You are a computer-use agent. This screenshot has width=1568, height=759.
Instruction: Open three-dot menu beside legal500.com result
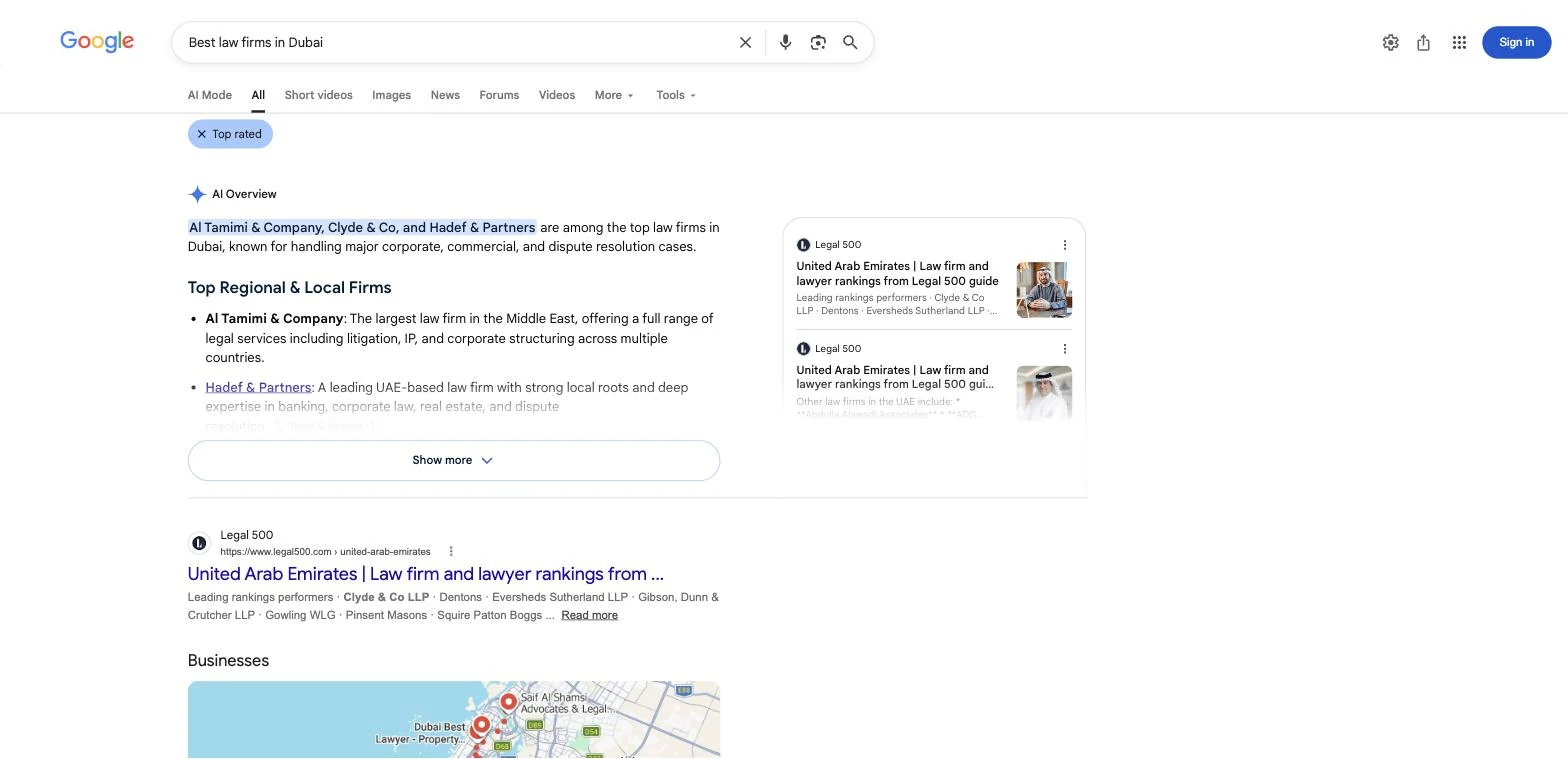451,551
